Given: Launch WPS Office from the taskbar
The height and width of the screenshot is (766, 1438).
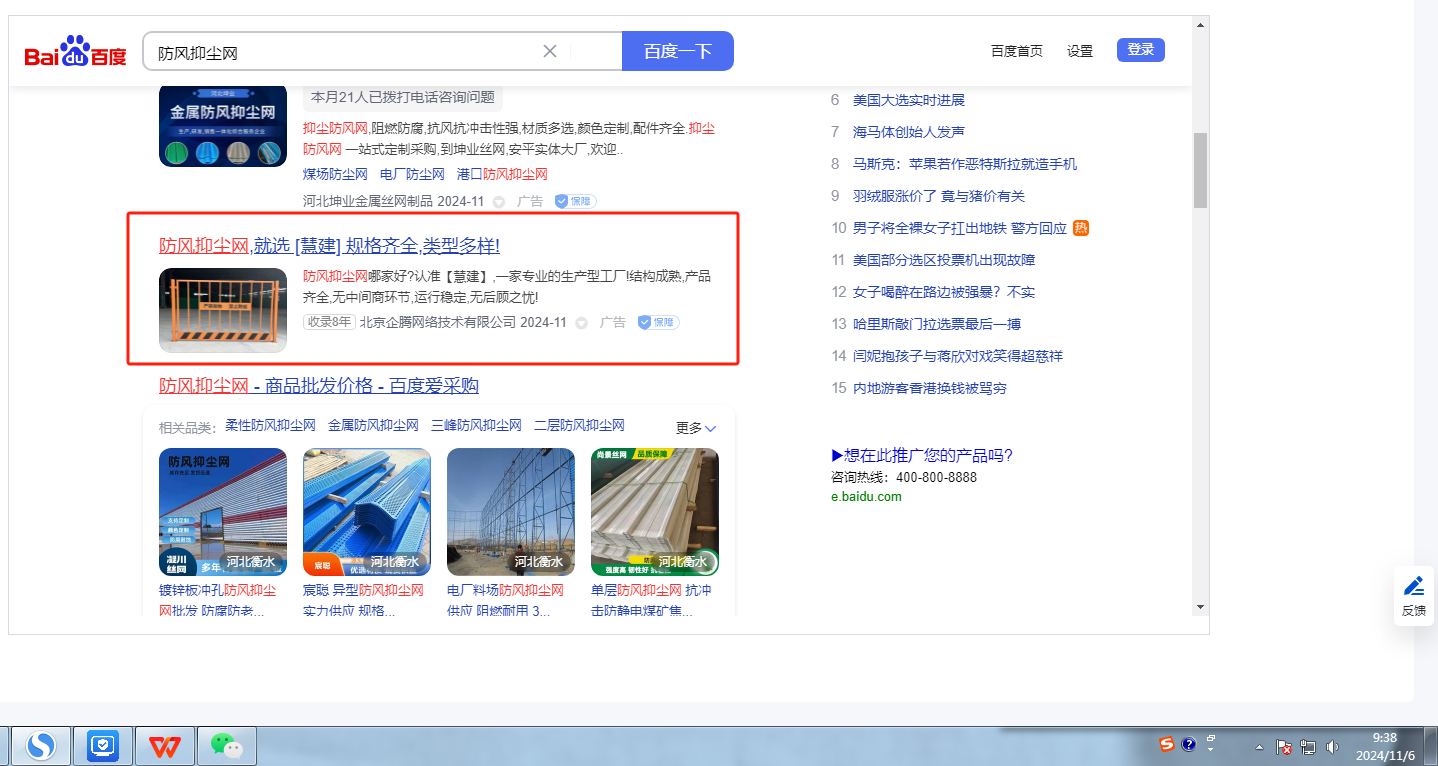Looking at the screenshot, I should click(165, 746).
